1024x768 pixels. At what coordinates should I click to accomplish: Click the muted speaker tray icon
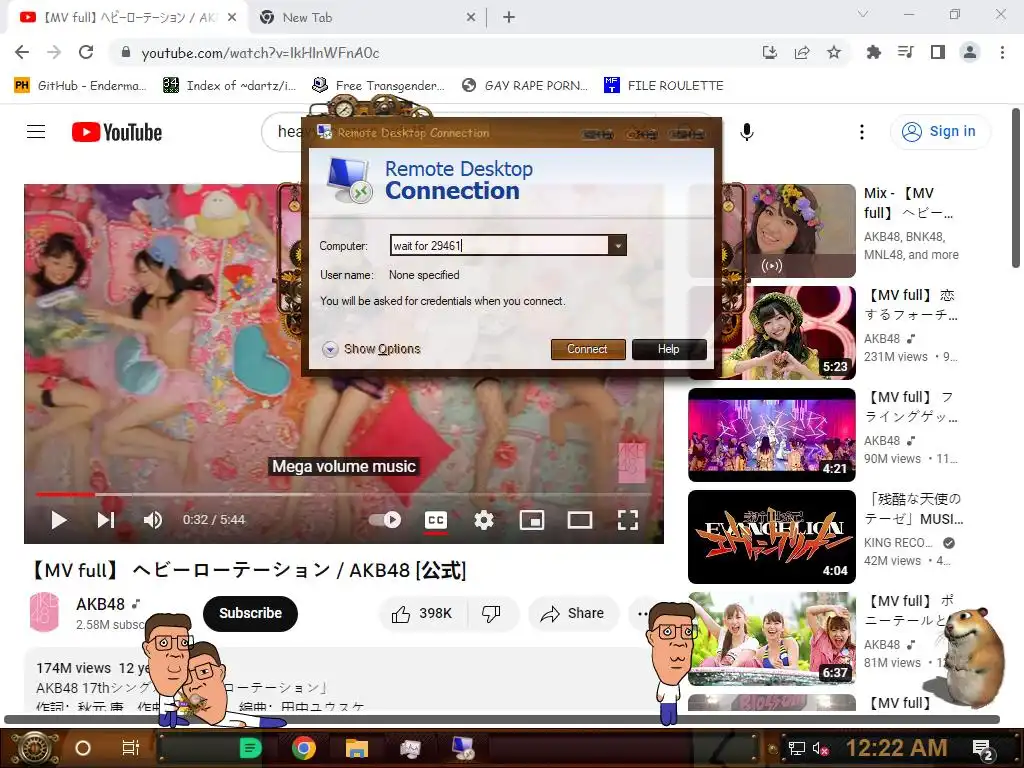coord(820,748)
